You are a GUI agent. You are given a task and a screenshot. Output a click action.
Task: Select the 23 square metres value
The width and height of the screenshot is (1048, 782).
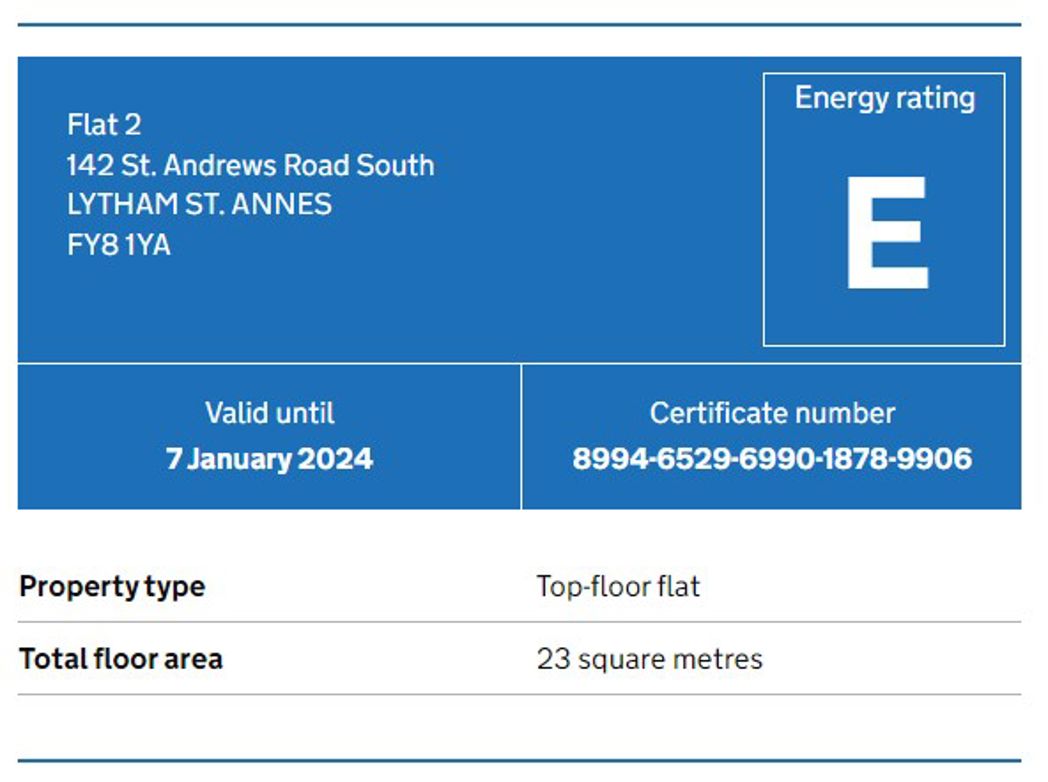pos(650,659)
